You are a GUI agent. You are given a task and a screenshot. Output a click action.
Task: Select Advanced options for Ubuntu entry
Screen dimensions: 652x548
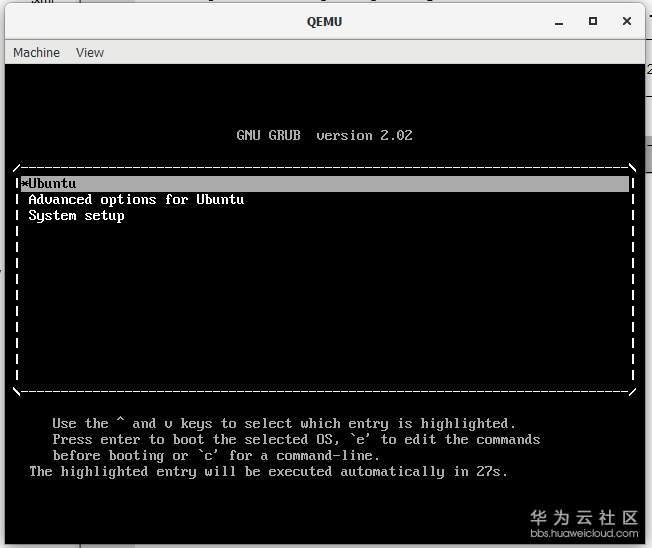pyautogui.click(x=136, y=200)
